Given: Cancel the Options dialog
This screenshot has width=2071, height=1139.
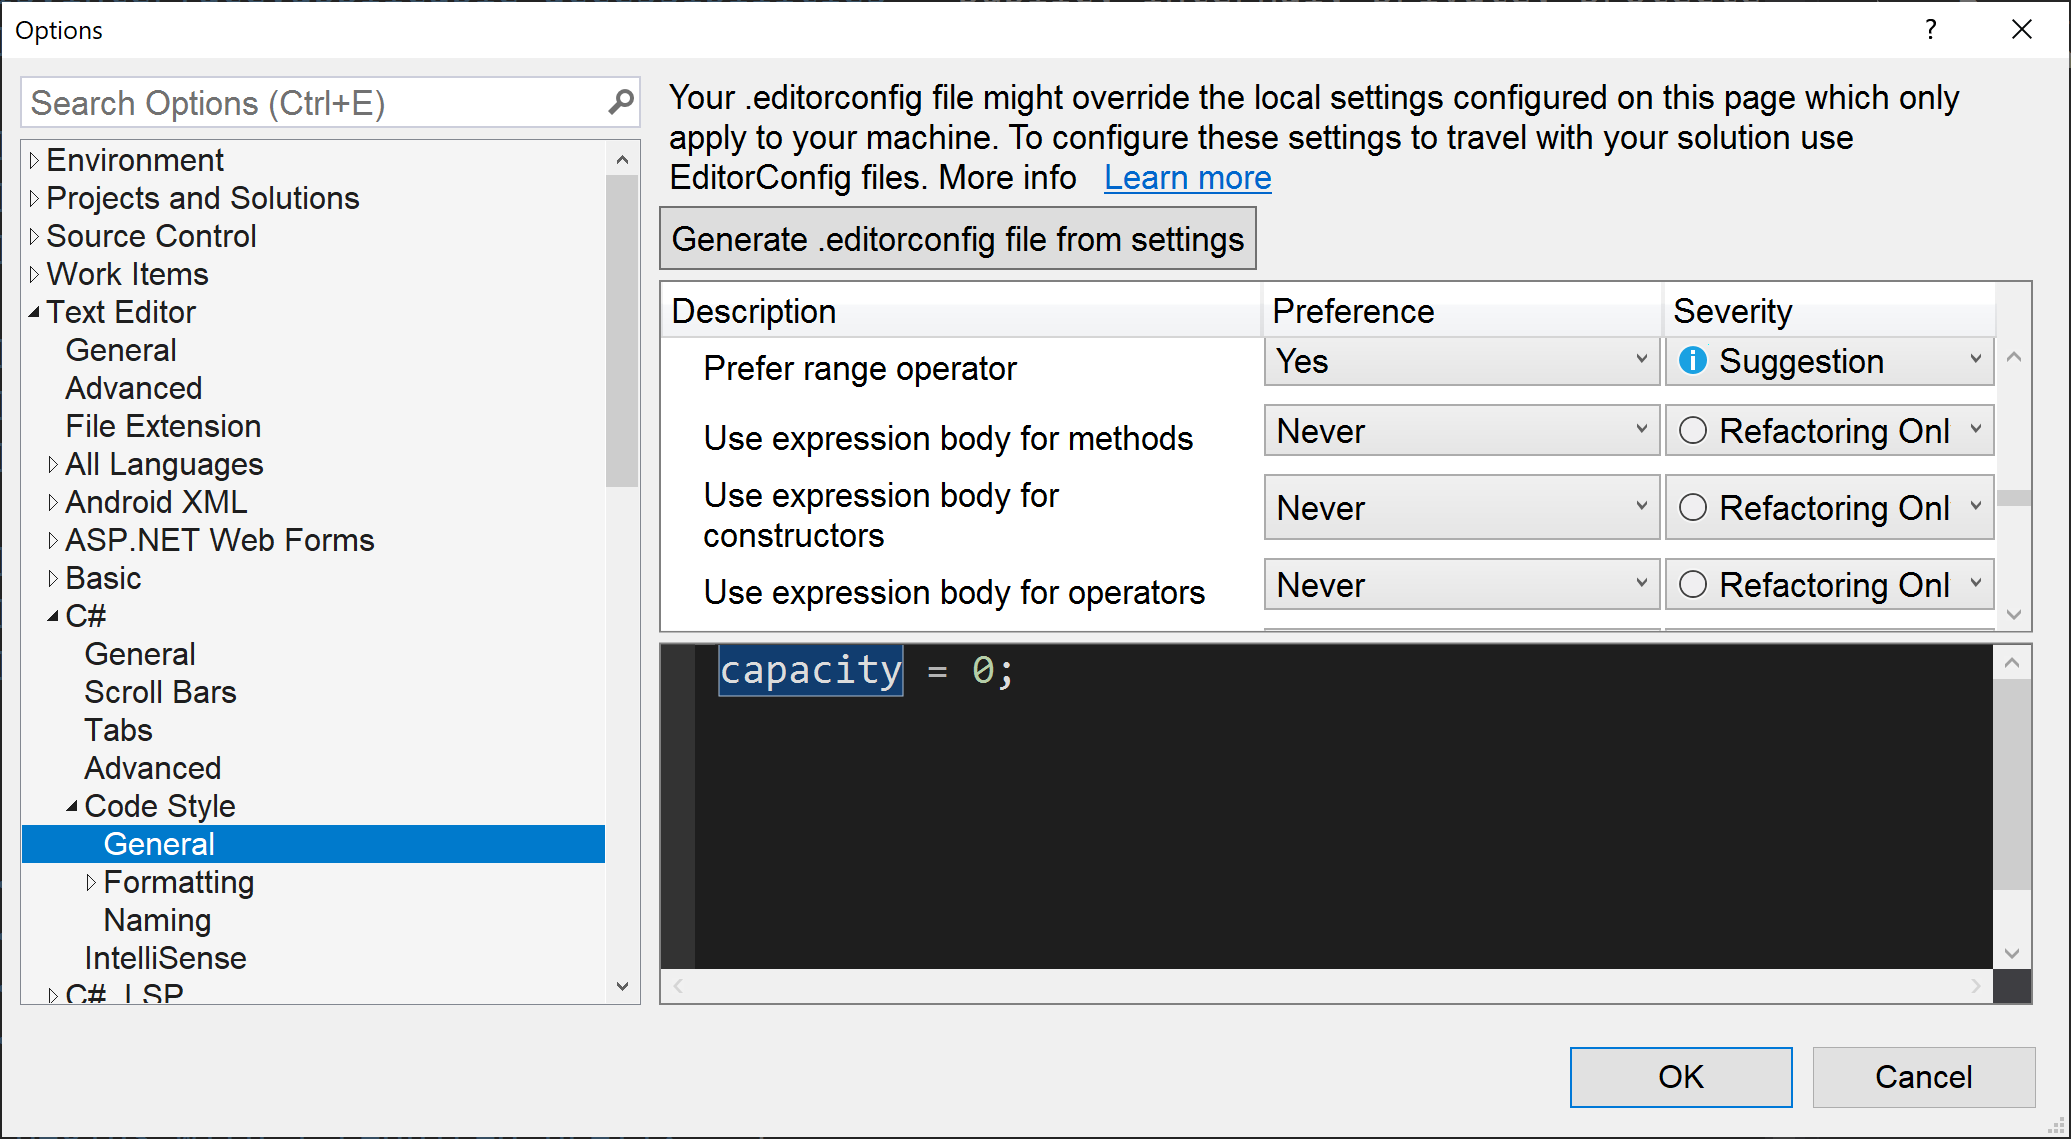Looking at the screenshot, I should tap(1923, 1077).
